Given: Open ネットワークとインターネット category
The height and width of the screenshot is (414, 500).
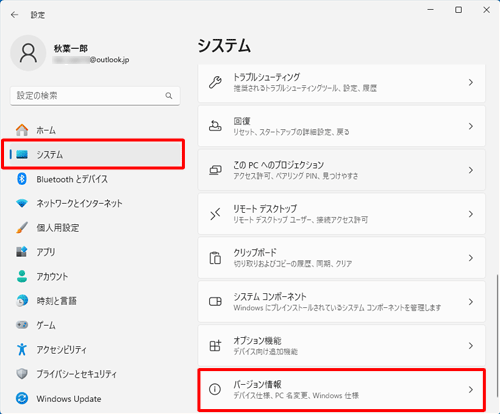Looking at the screenshot, I should (x=95, y=203).
